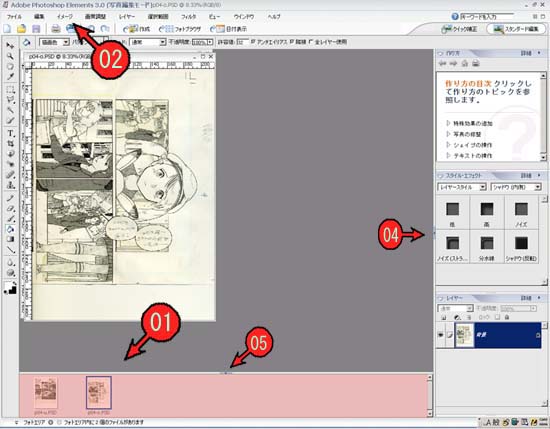Select the Type (T) tool
The height and width of the screenshot is (429, 550).
tap(10, 133)
